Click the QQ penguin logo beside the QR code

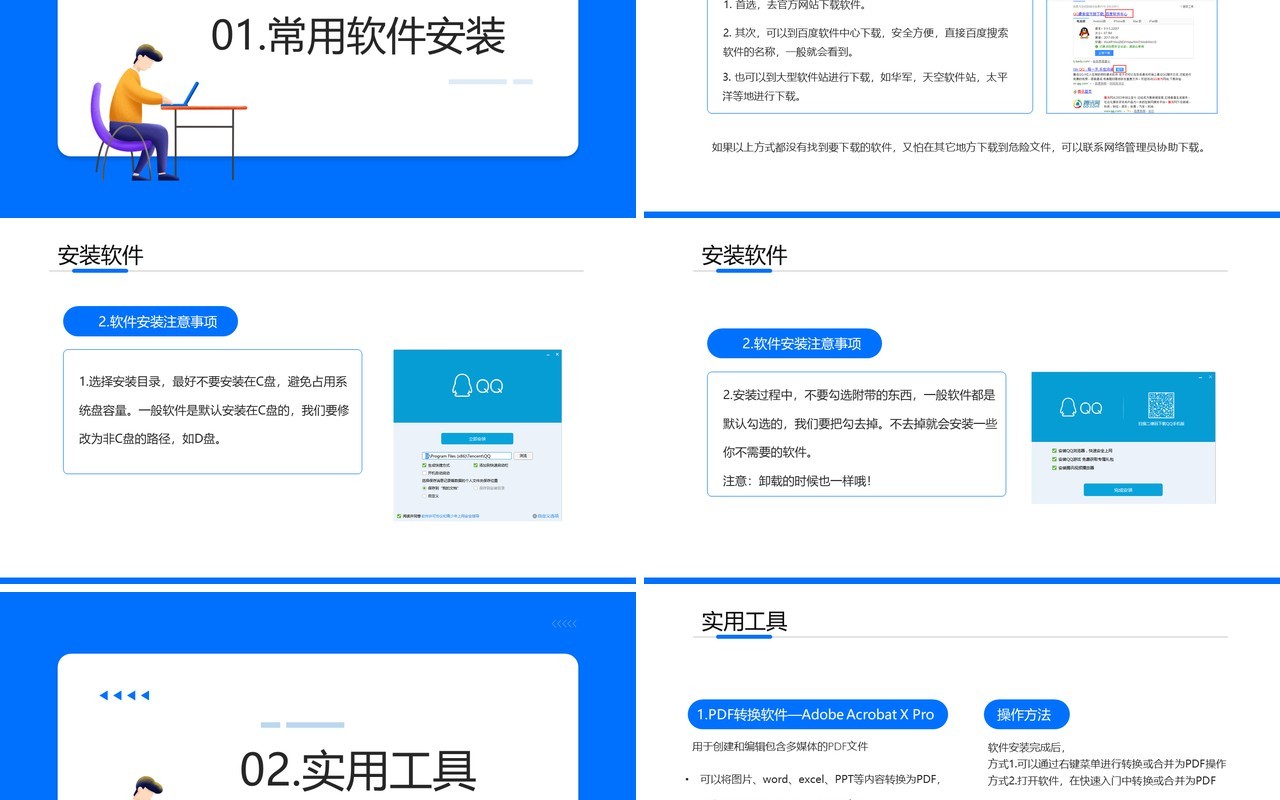[x=1068, y=407]
